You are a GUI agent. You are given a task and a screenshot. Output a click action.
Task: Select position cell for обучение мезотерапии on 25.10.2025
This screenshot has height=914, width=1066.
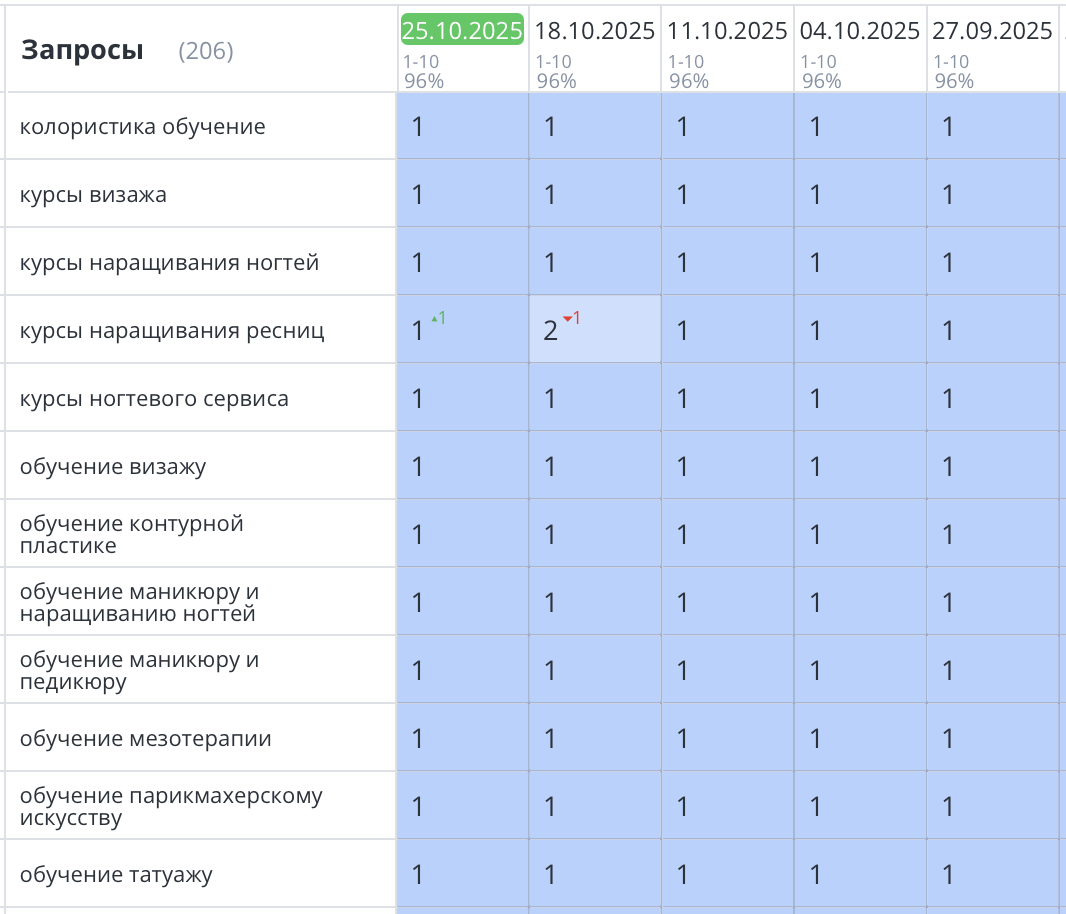tap(462, 738)
